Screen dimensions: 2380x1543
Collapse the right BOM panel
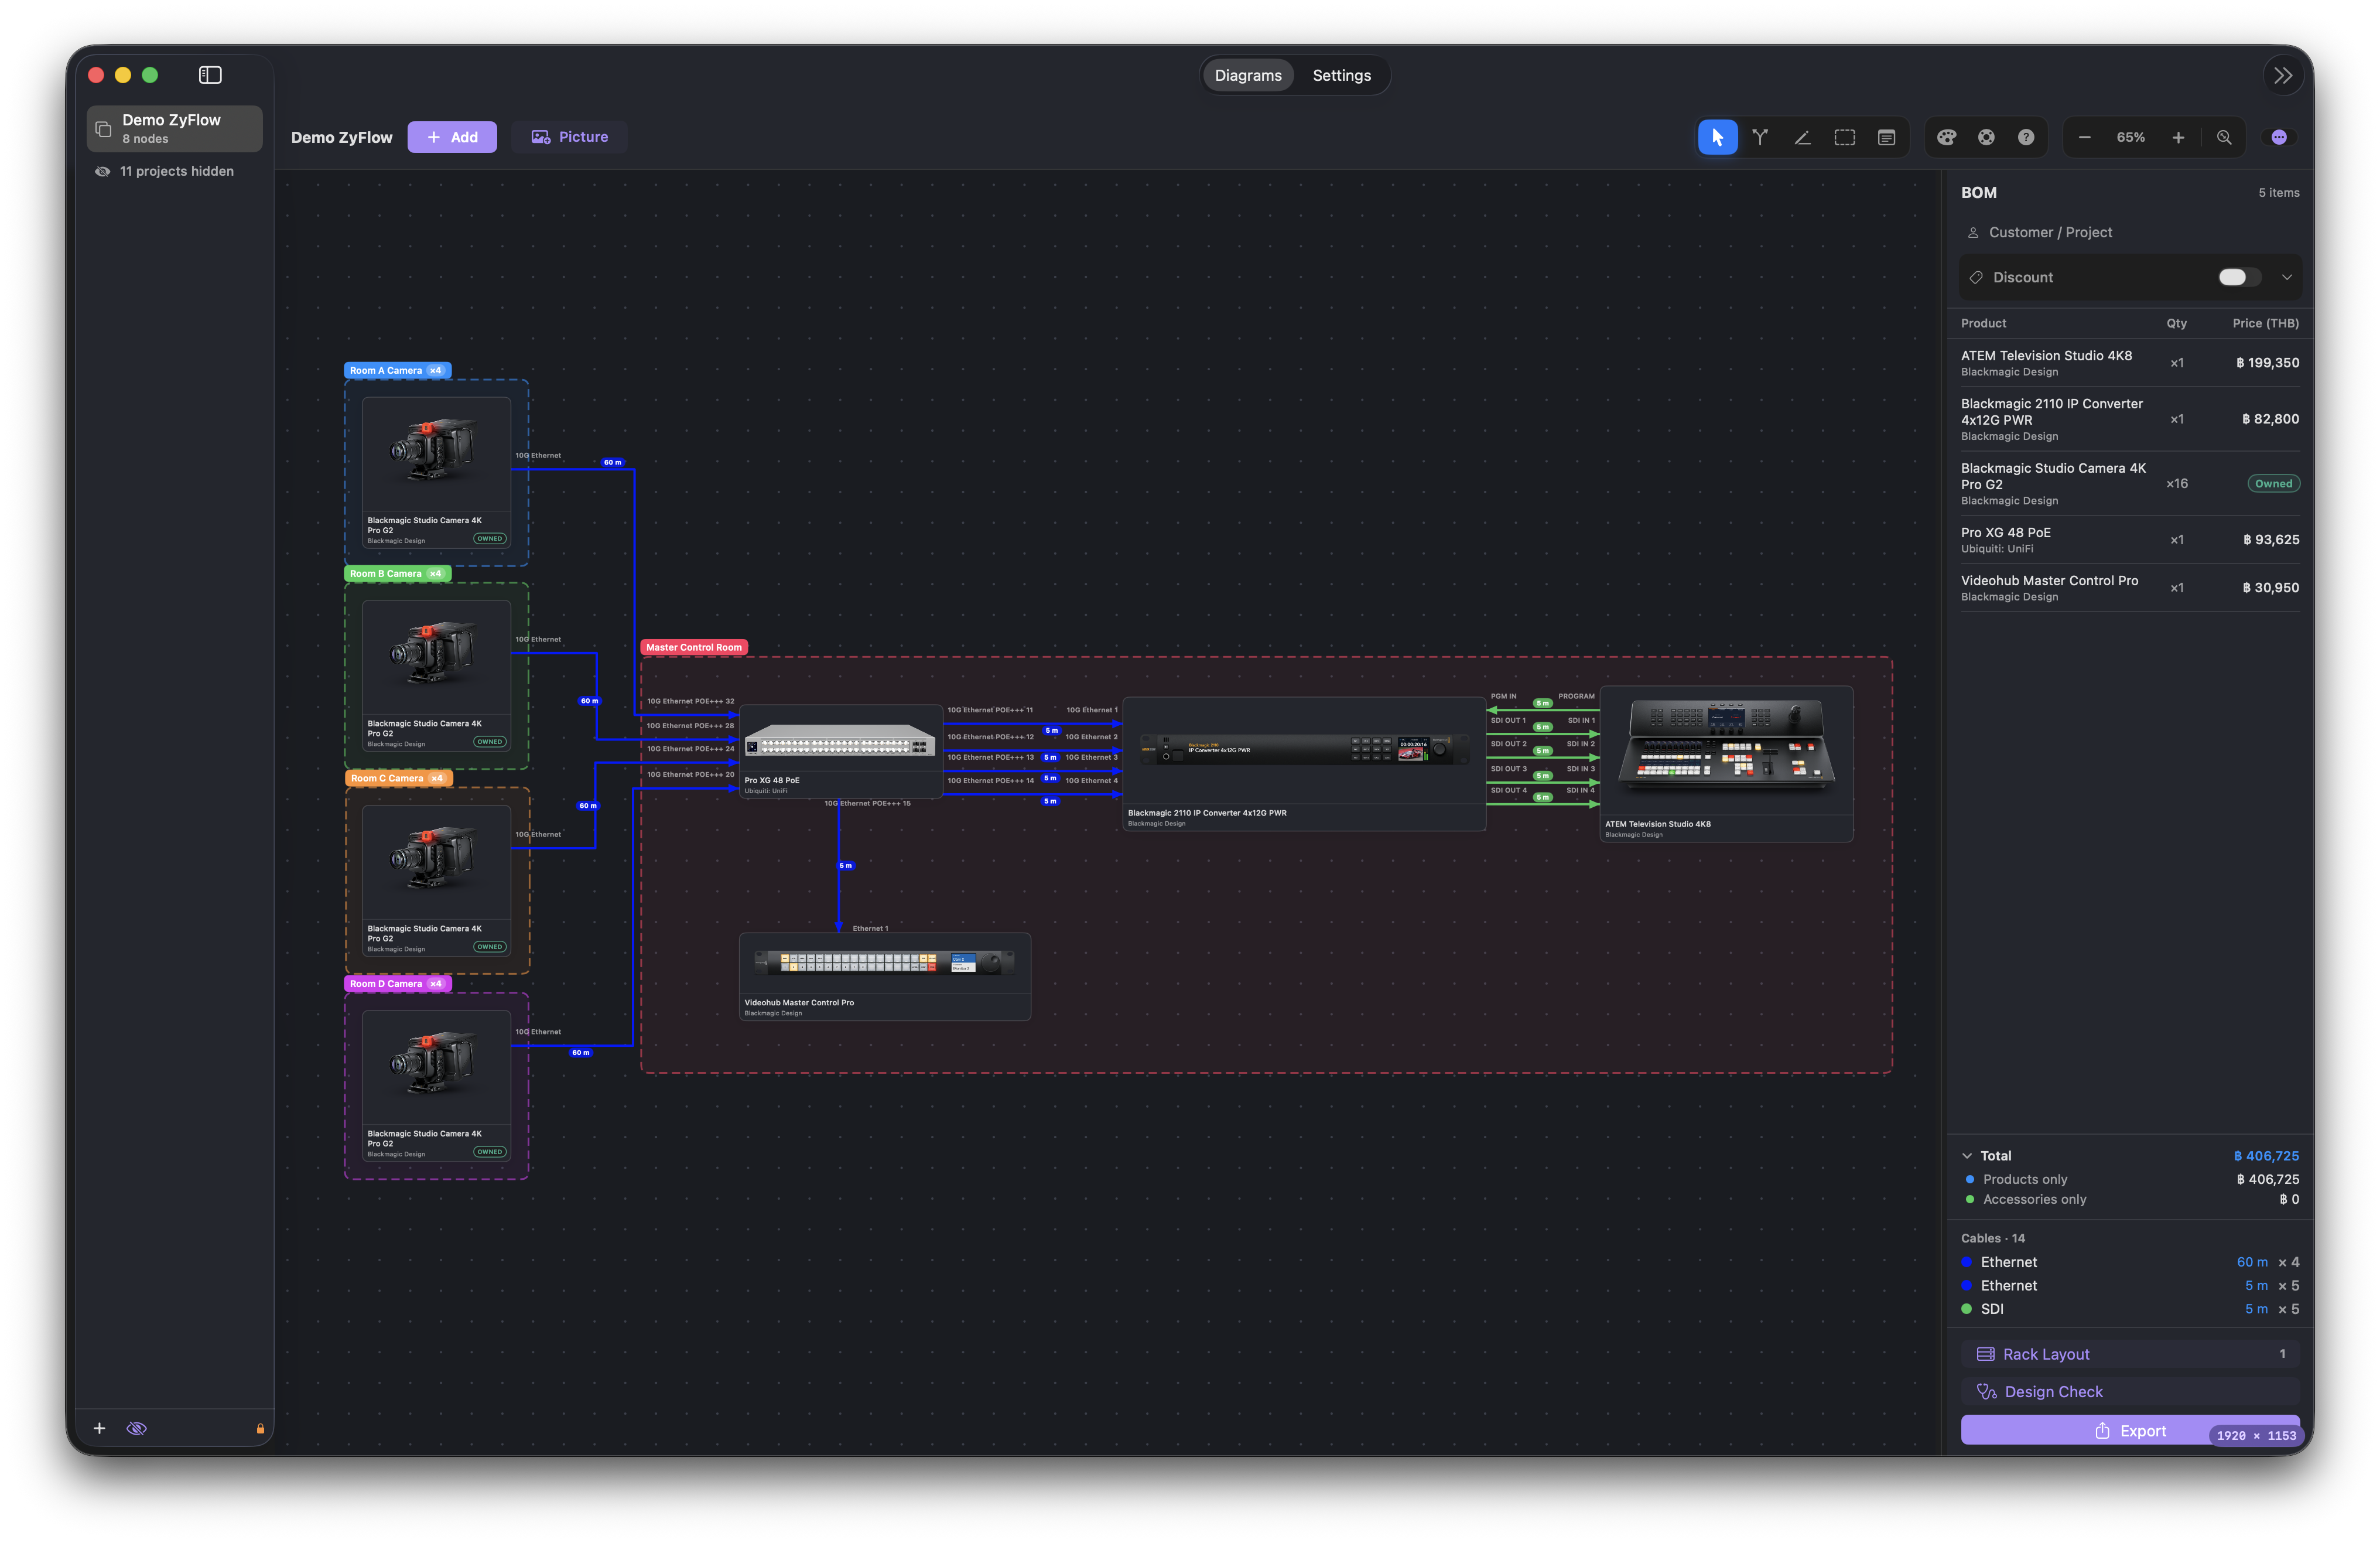tap(2283, 75)
